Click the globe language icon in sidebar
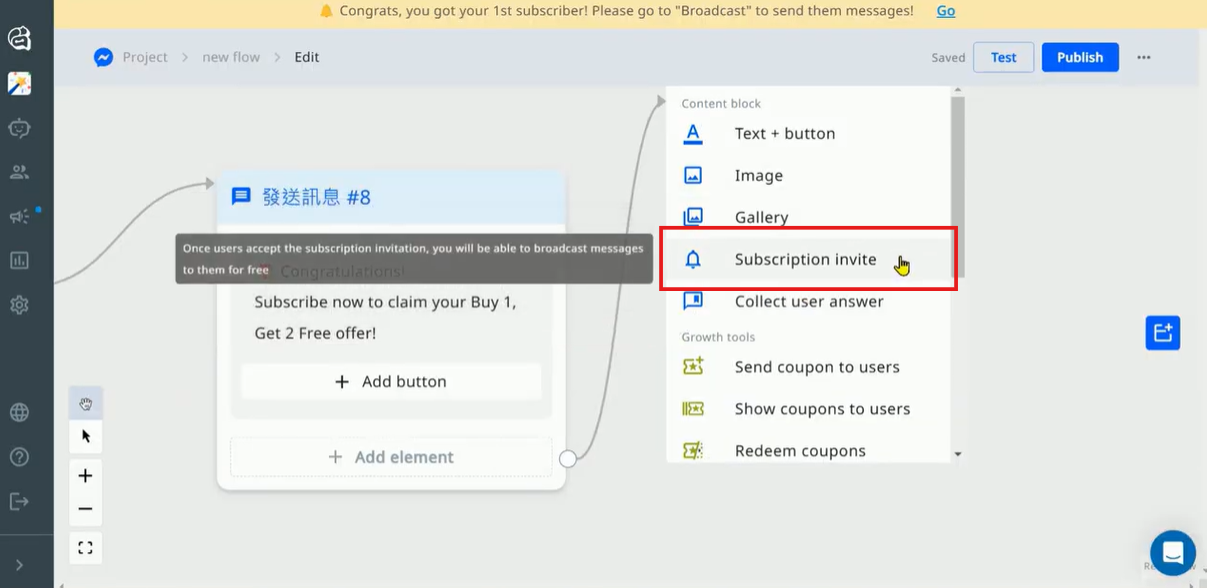 point(19,412)
